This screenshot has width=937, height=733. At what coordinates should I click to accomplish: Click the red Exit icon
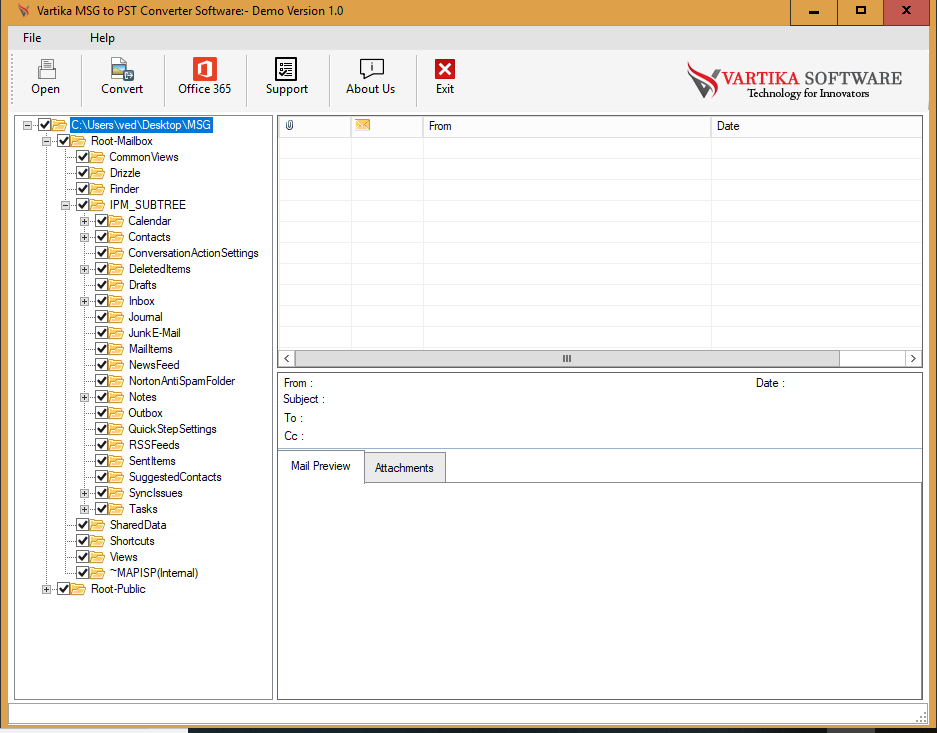(x=445, y=69)
